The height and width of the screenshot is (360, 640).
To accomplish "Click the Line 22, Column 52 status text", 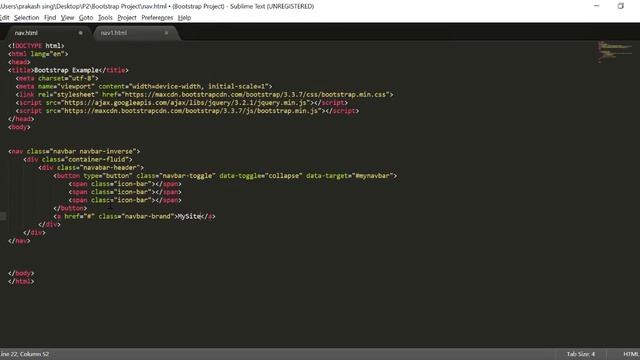I will pos(24,354).
